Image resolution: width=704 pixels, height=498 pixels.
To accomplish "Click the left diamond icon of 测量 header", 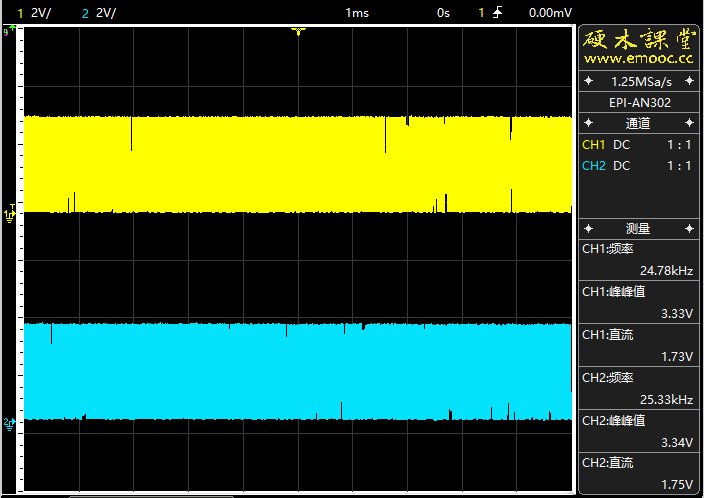I will pyautogui.click(x=589, y=228).
